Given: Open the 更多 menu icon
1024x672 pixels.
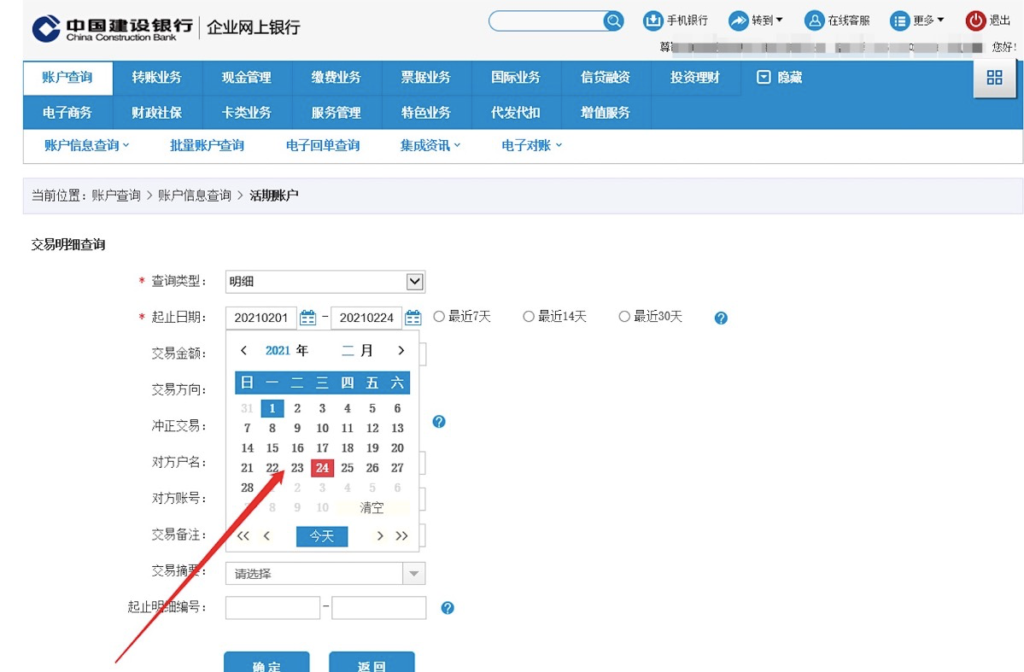Looking at the screenshot, I should click(x=899, y=21).
